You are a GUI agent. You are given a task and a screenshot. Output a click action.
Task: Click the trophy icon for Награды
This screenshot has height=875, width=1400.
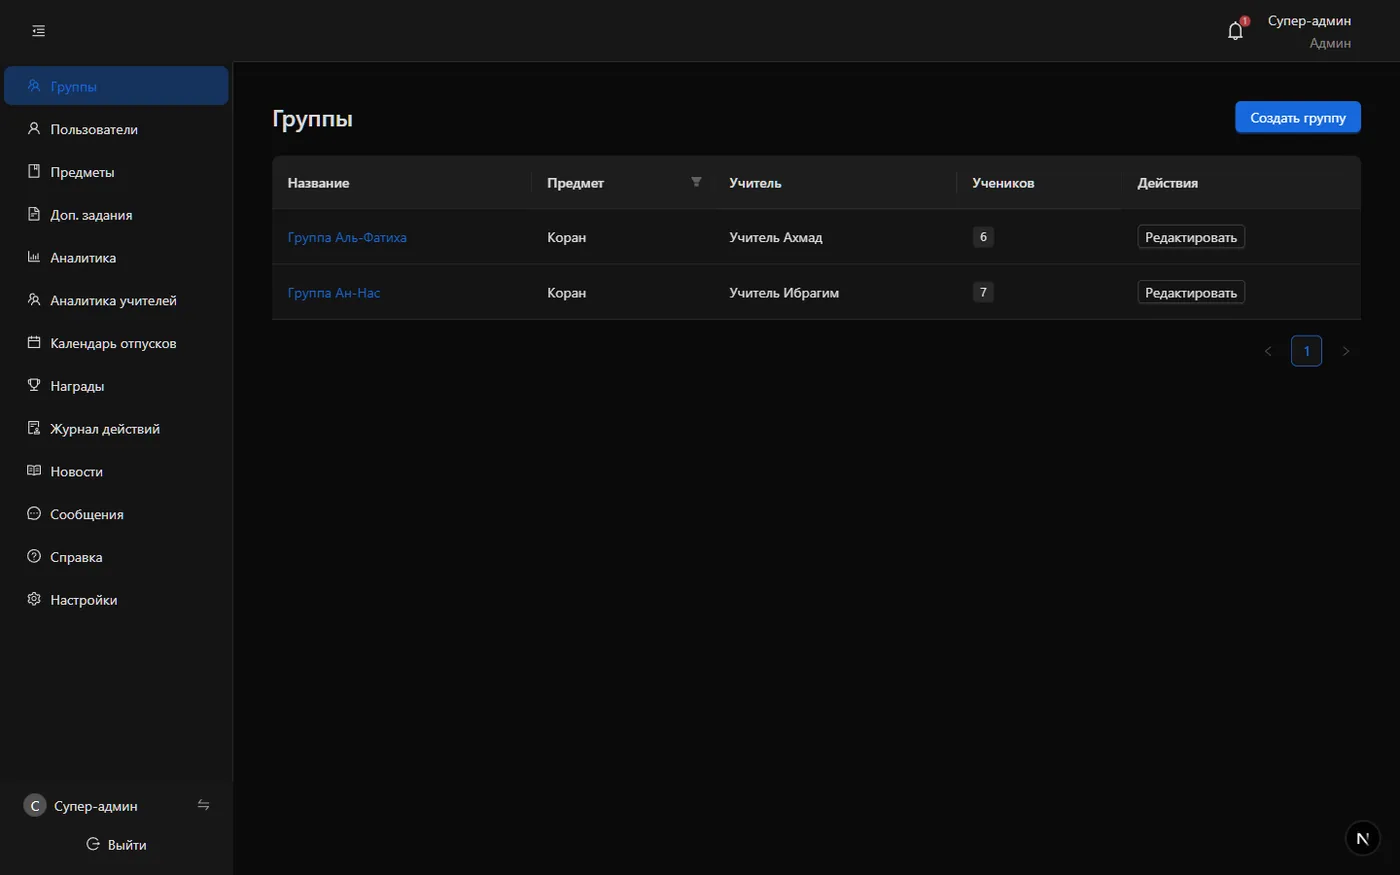pos(34,385)
